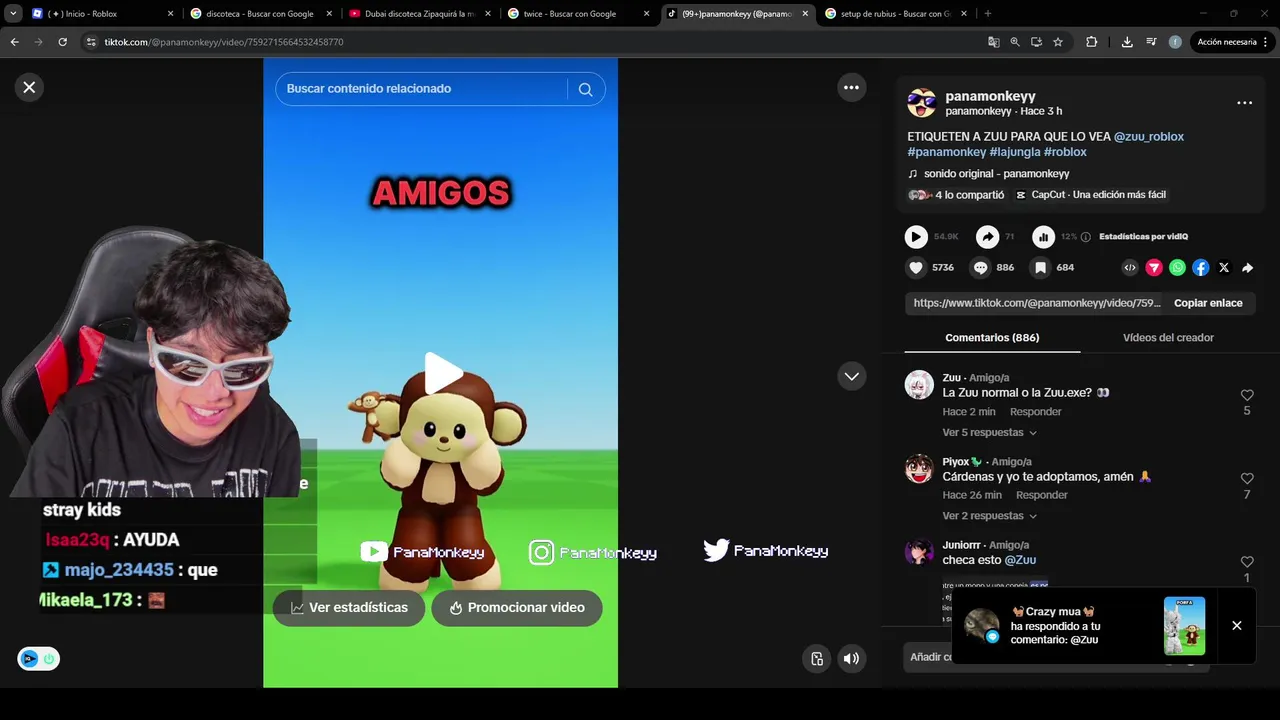Share video to Facebook

(x=1201, y=268)
